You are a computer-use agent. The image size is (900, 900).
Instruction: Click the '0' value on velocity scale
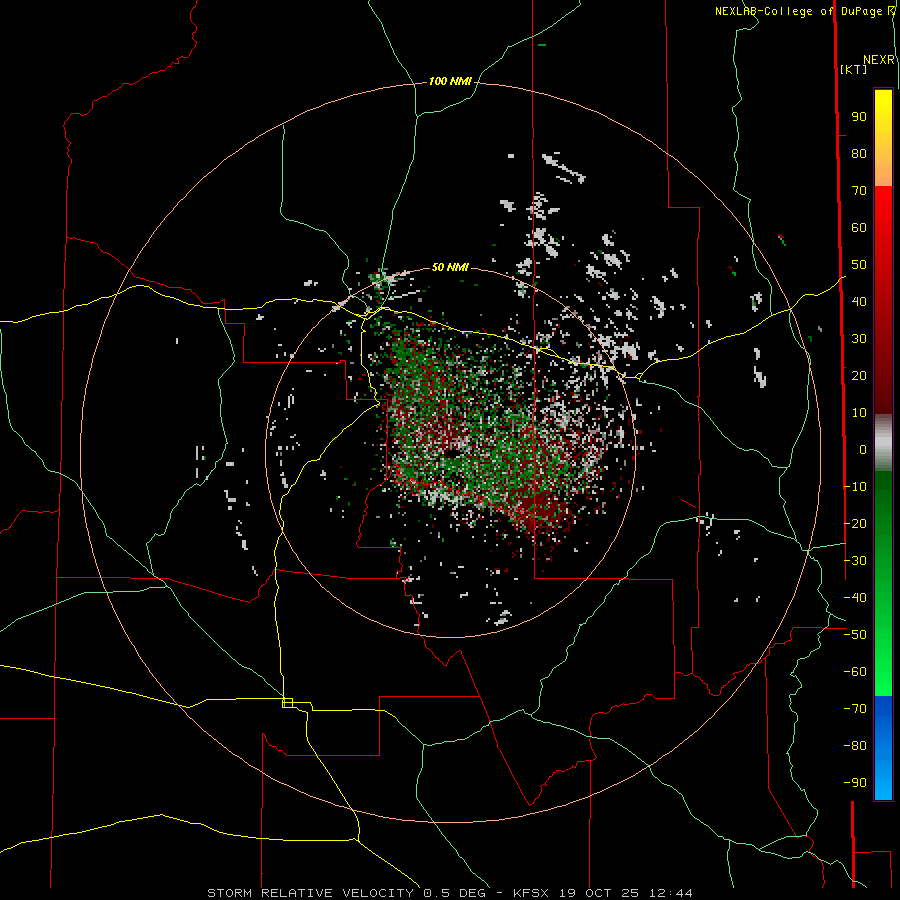pyautogui.click(x=863, y=450)
